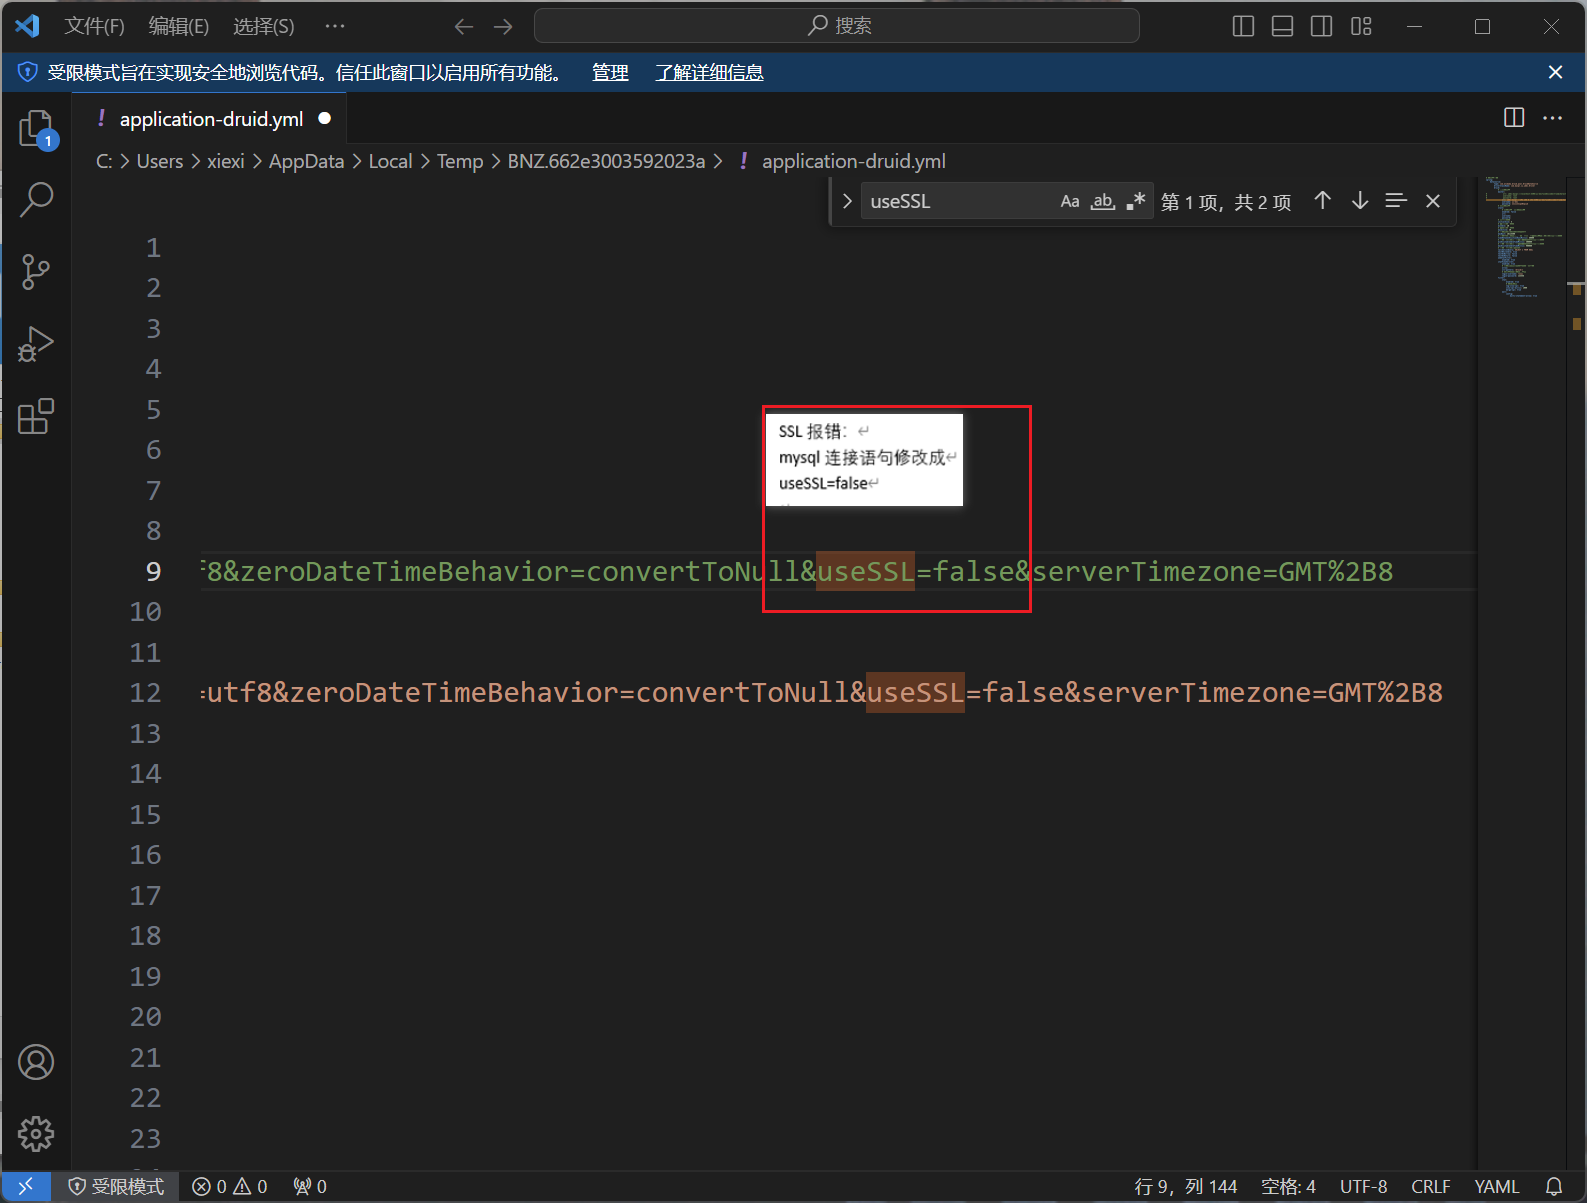1587x1203 pixels.
Task: Open the editor more actions ellipsis
Action: 1552,118
